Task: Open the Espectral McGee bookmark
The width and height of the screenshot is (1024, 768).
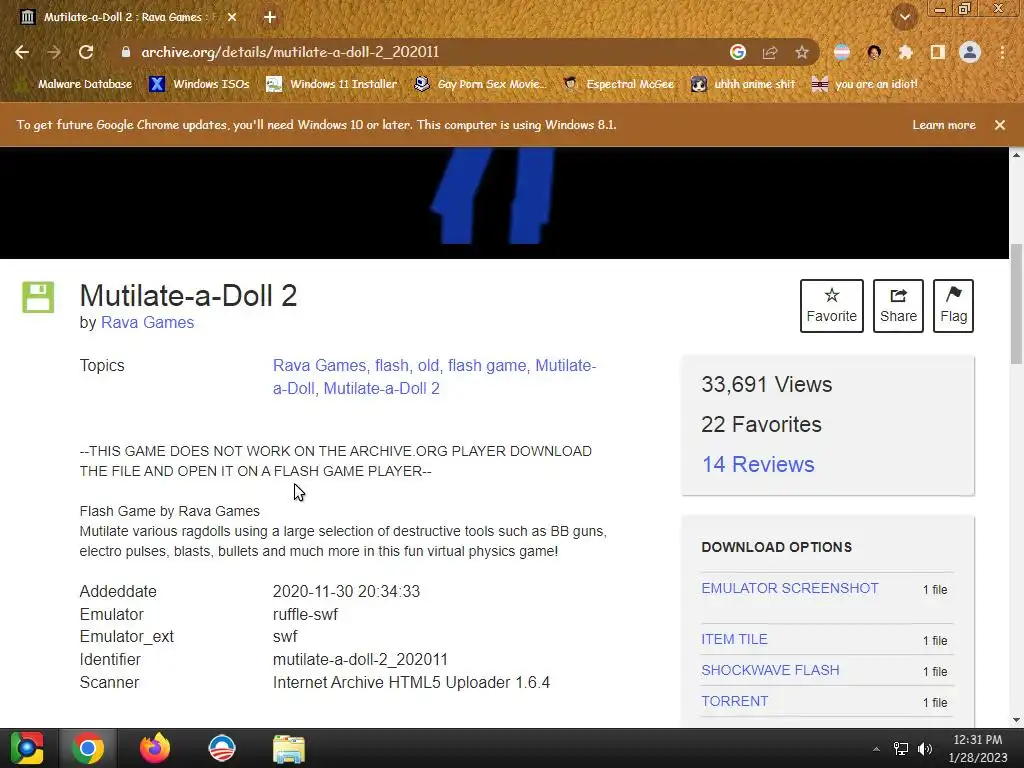Action: tap(618, 84)
